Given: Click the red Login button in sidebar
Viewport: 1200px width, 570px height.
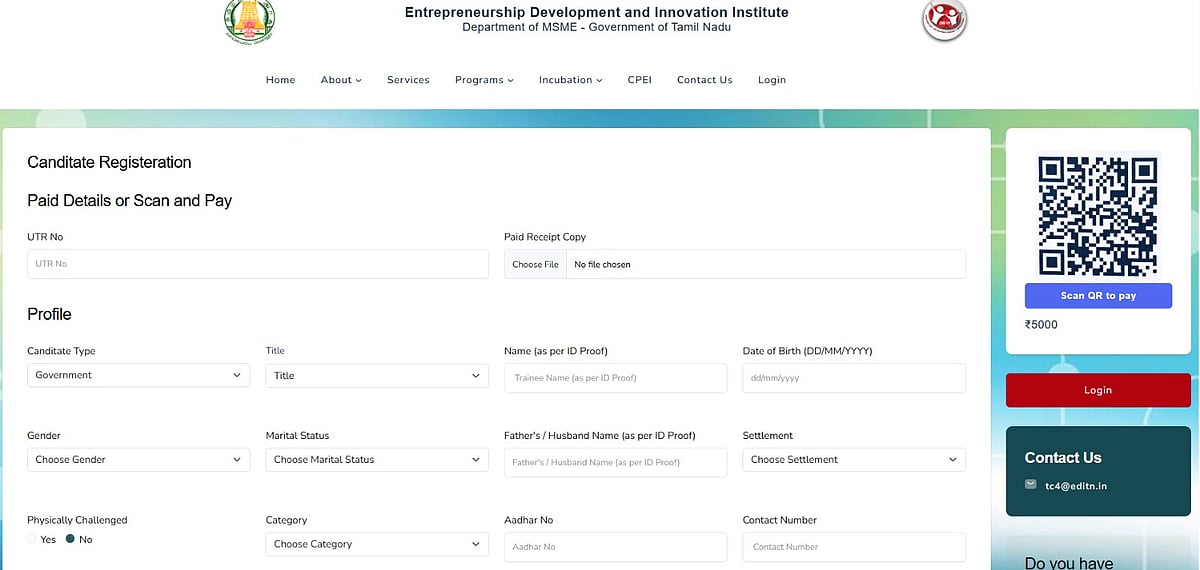Looking at the screenshot, I should coord(1097,390).
